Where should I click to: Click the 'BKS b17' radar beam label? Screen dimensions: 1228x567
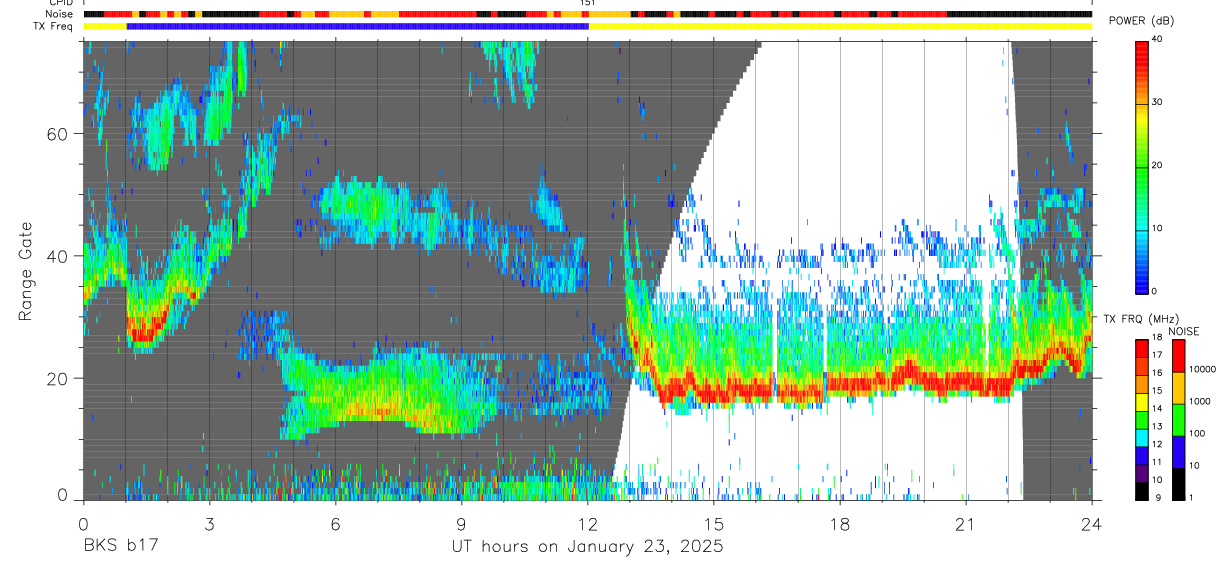pyautogui.click(x=120, y=547)
